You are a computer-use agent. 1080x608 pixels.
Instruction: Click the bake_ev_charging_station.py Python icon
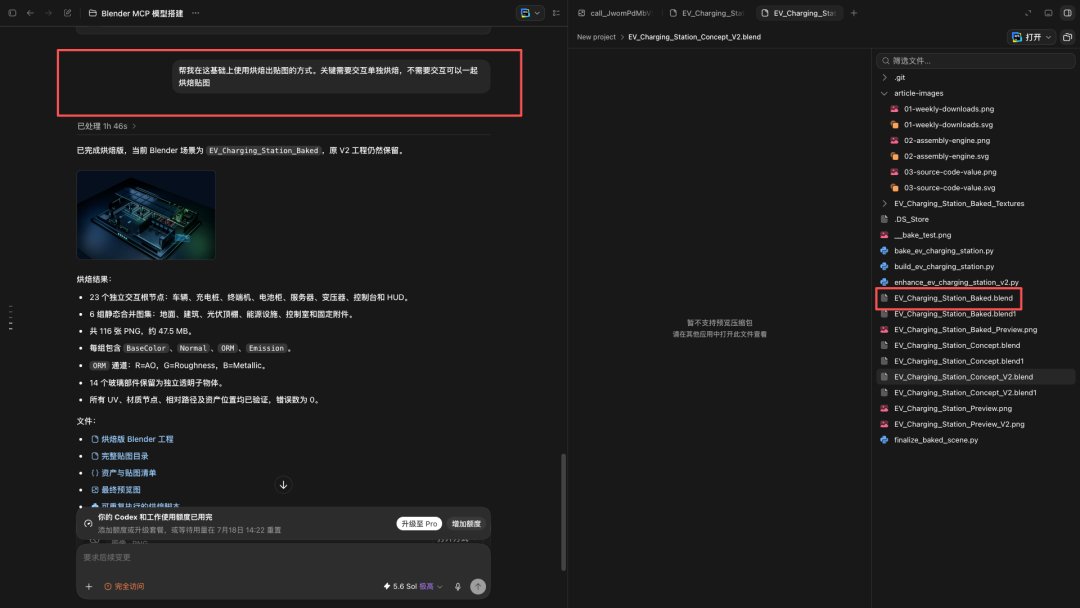coord(884,251)
